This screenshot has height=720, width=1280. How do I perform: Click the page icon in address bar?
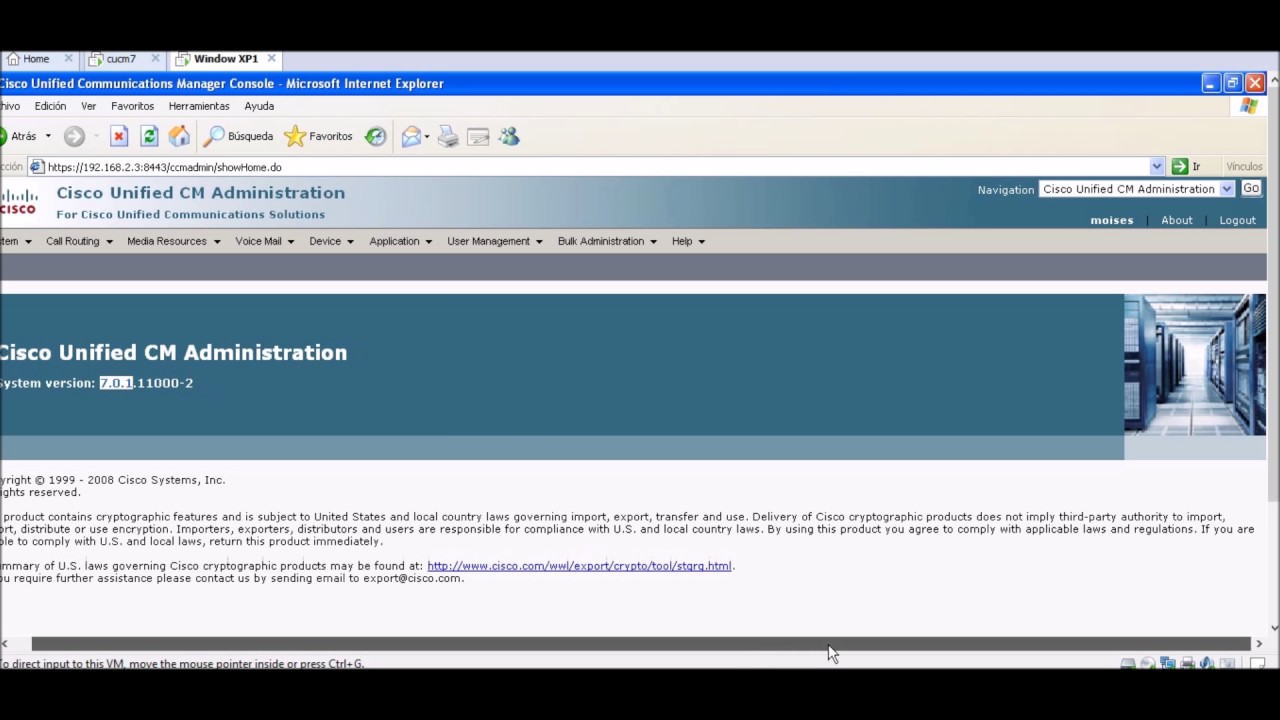(37, 167)
